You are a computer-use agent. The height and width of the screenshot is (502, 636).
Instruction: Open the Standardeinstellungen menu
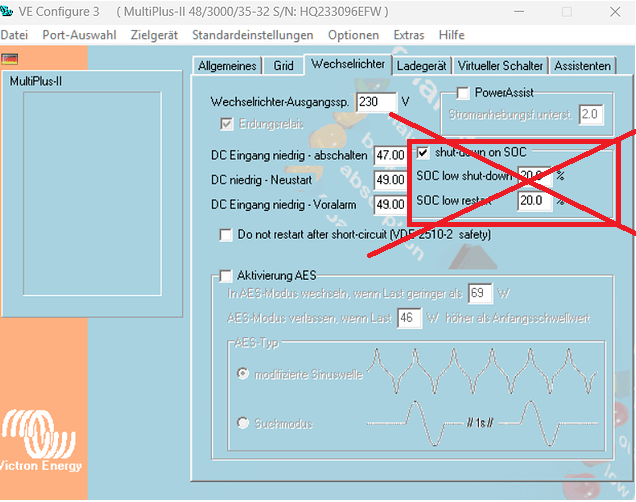click(253, 35)
